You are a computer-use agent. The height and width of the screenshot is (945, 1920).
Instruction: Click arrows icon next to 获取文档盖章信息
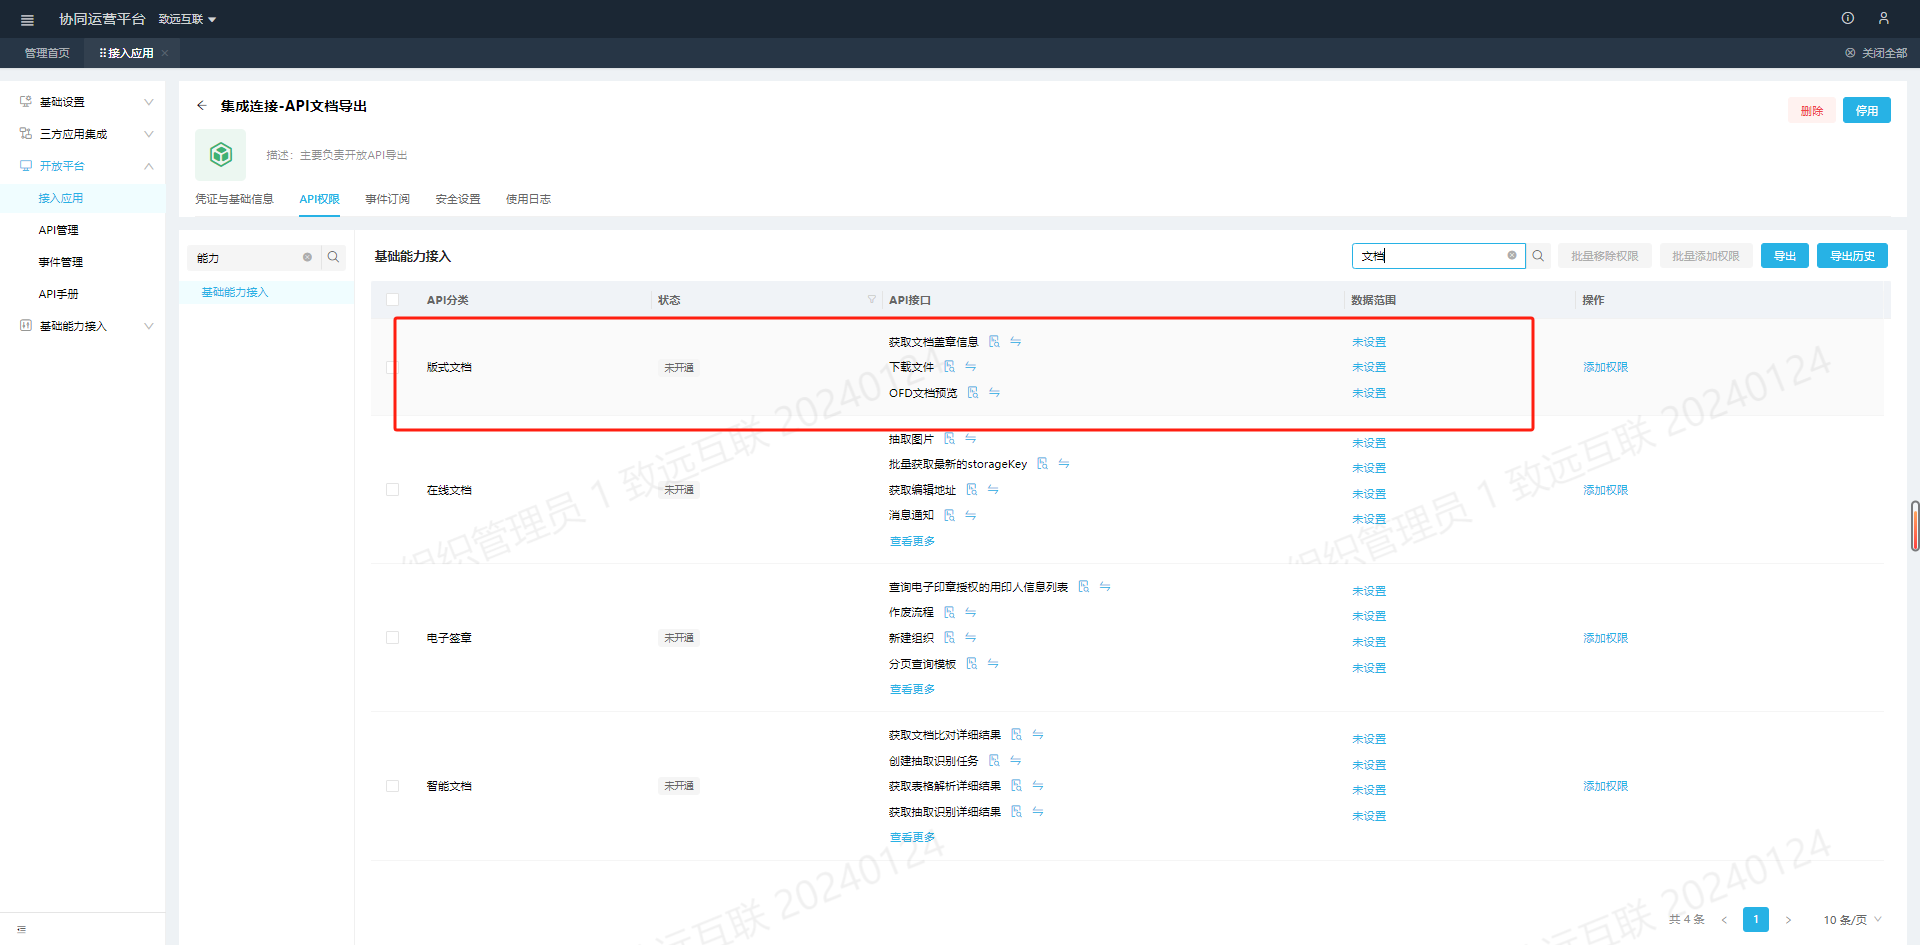[1016, 342]
